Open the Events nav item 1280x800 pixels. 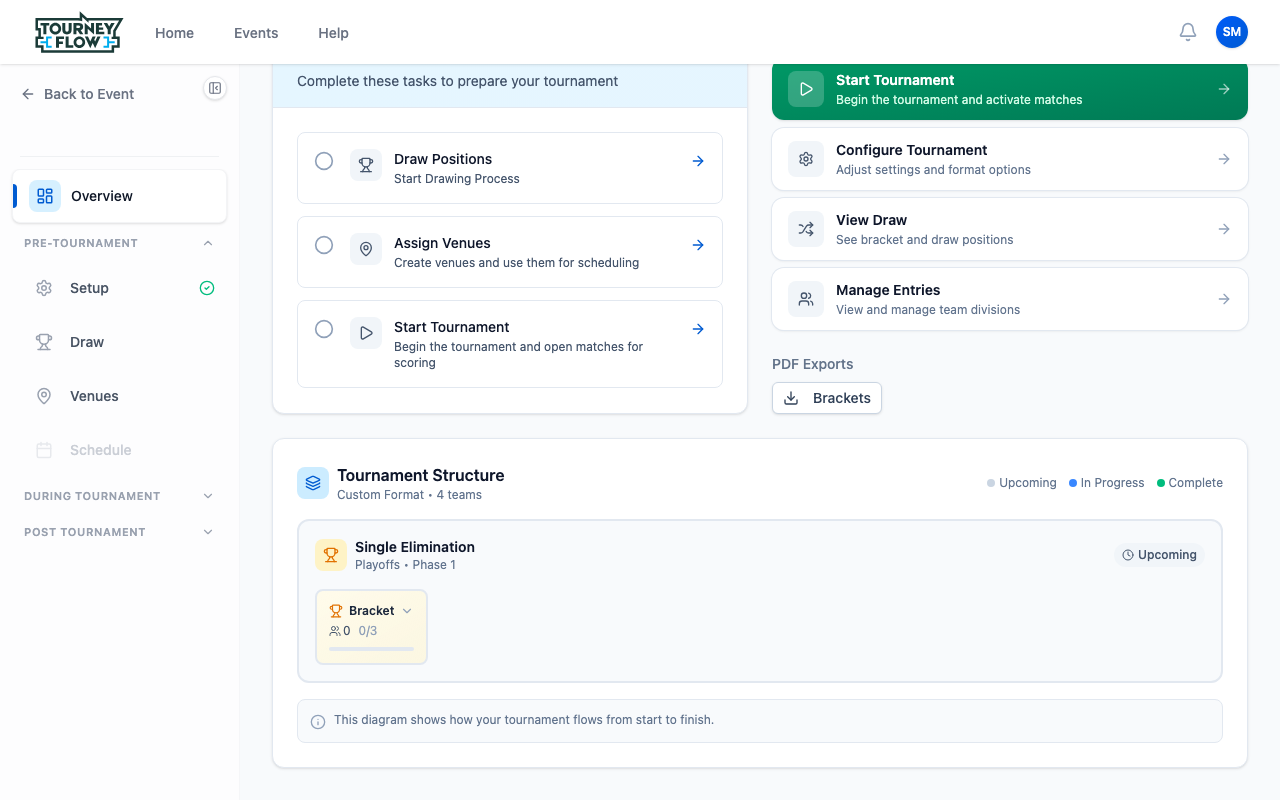256,33
